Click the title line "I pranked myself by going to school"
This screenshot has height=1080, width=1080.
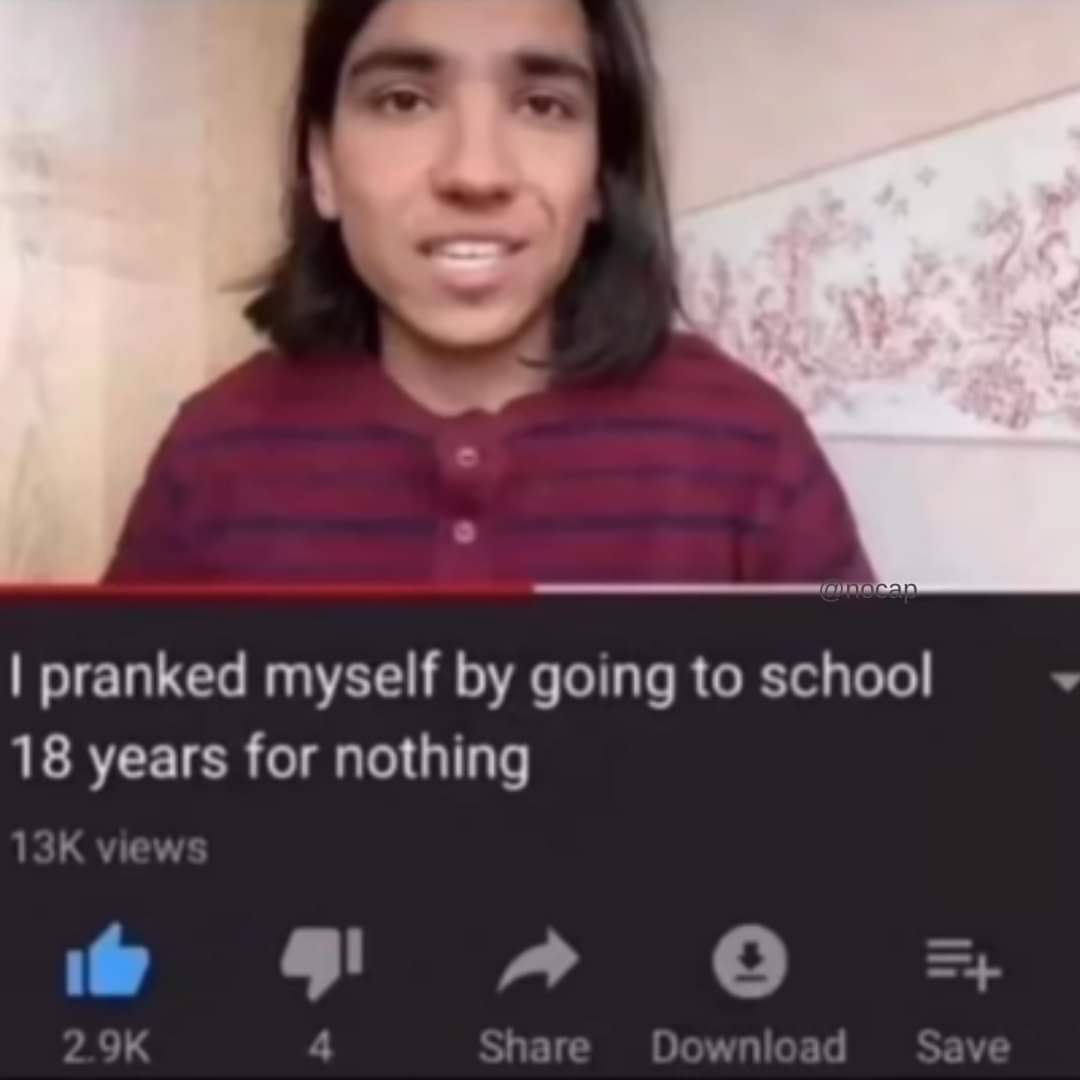(x=471, y=677)
